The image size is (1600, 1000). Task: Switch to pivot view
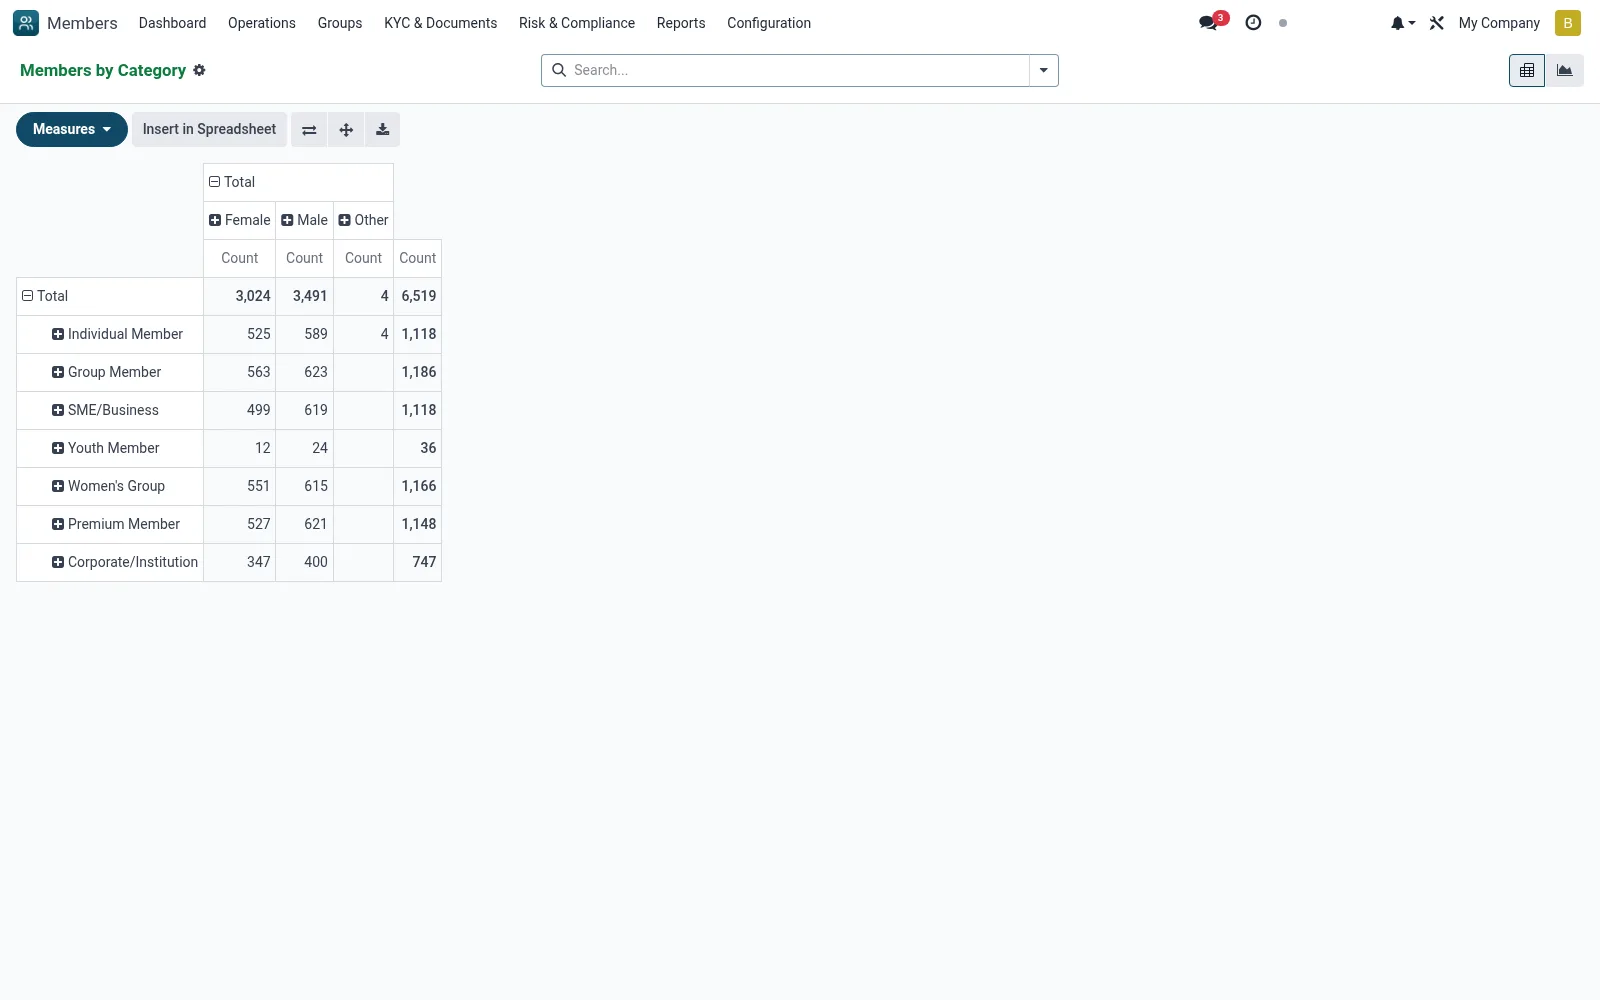[1526, 70]
